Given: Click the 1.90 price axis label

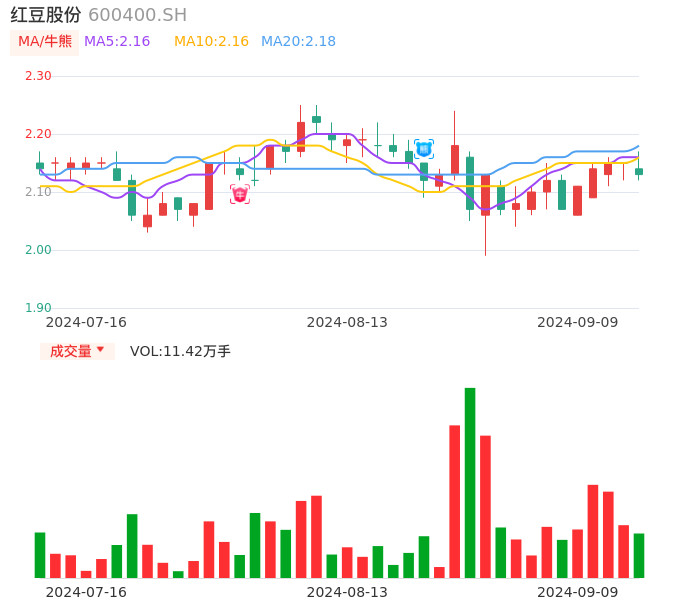Looking at the screenshot, I should point(38,308).
